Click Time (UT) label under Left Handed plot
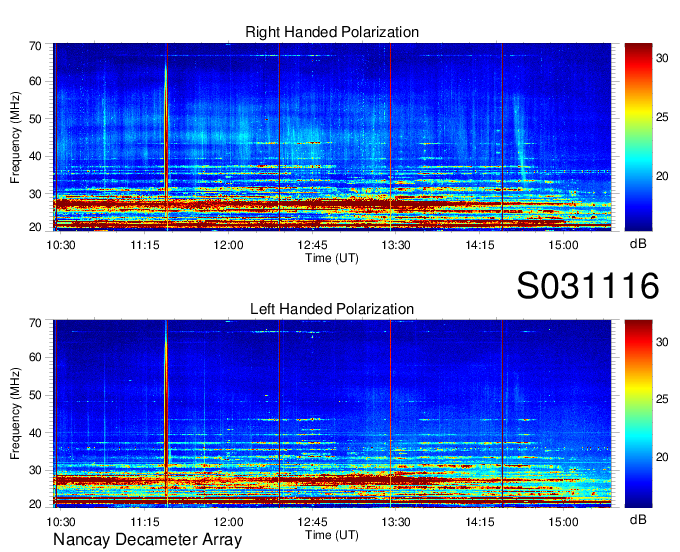This screenshot has height=552, width=680. pos(332,535)
